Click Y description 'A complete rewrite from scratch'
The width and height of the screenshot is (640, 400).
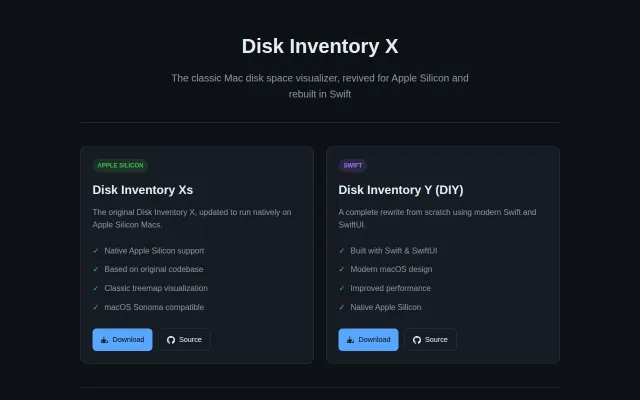pyautogui.click(x=437, y=218)
